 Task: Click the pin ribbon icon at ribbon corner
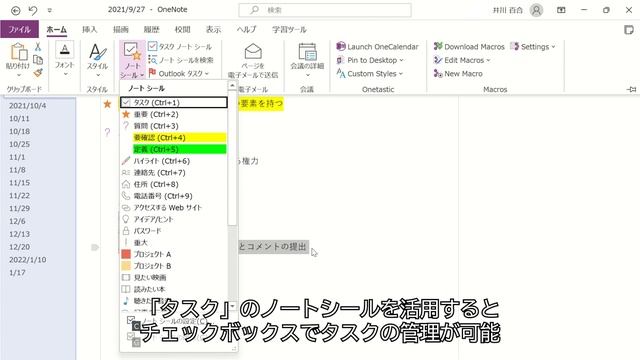click(631, 89)
